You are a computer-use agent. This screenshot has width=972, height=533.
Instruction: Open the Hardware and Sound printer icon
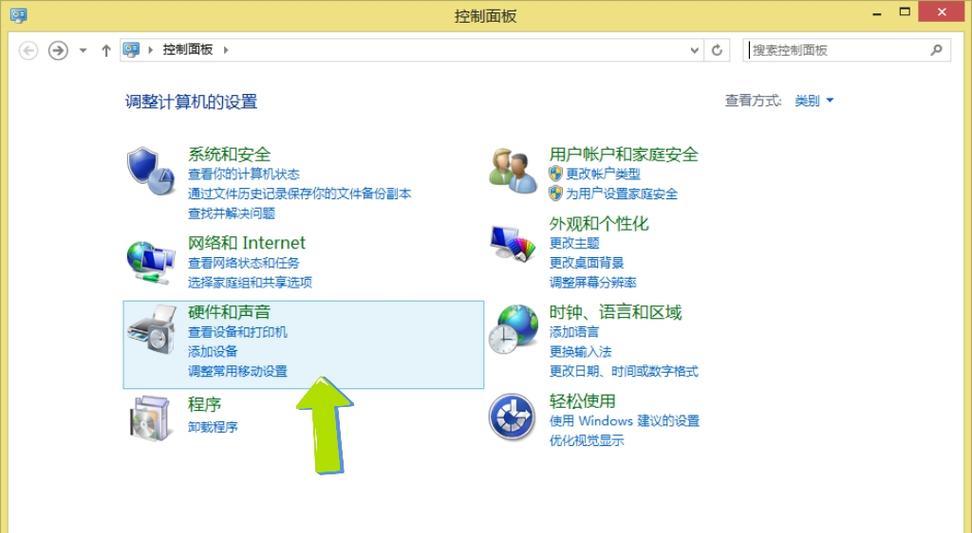tap(152, 329)
